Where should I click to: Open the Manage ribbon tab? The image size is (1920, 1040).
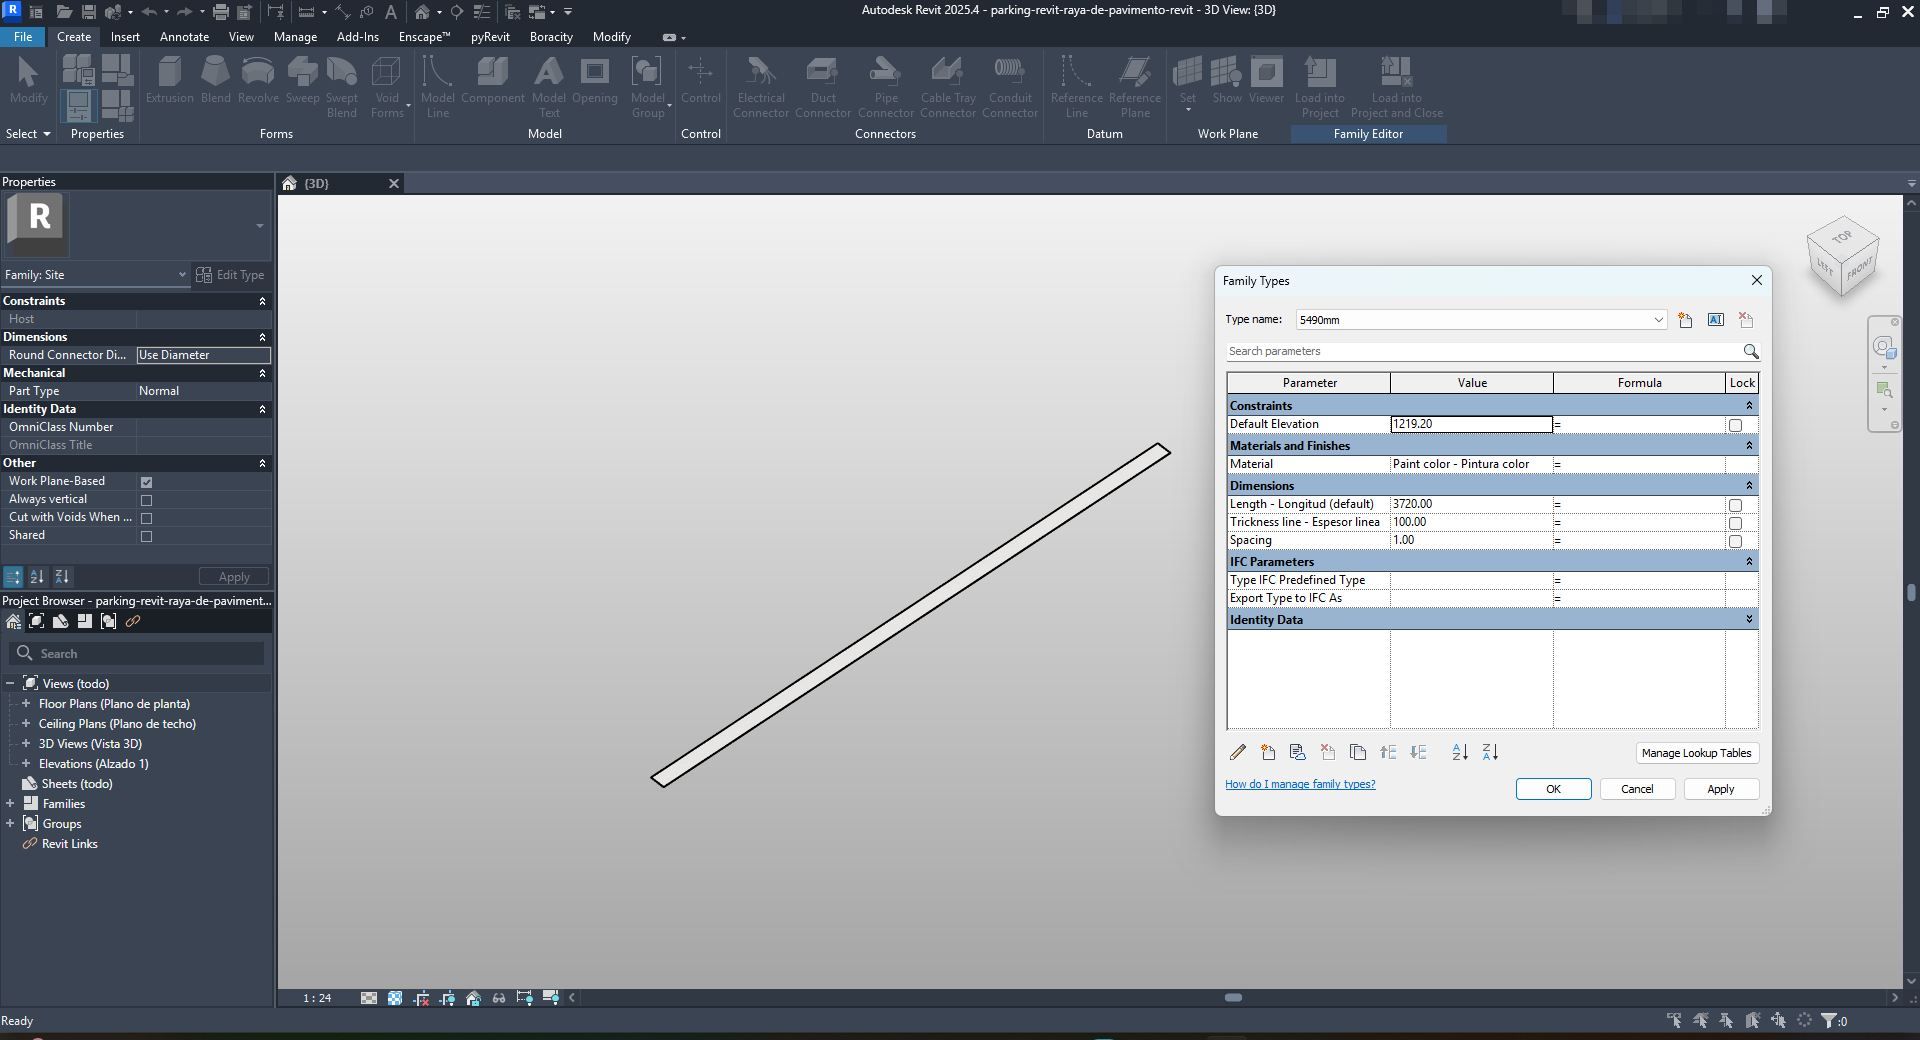click(x=295, y=37)
